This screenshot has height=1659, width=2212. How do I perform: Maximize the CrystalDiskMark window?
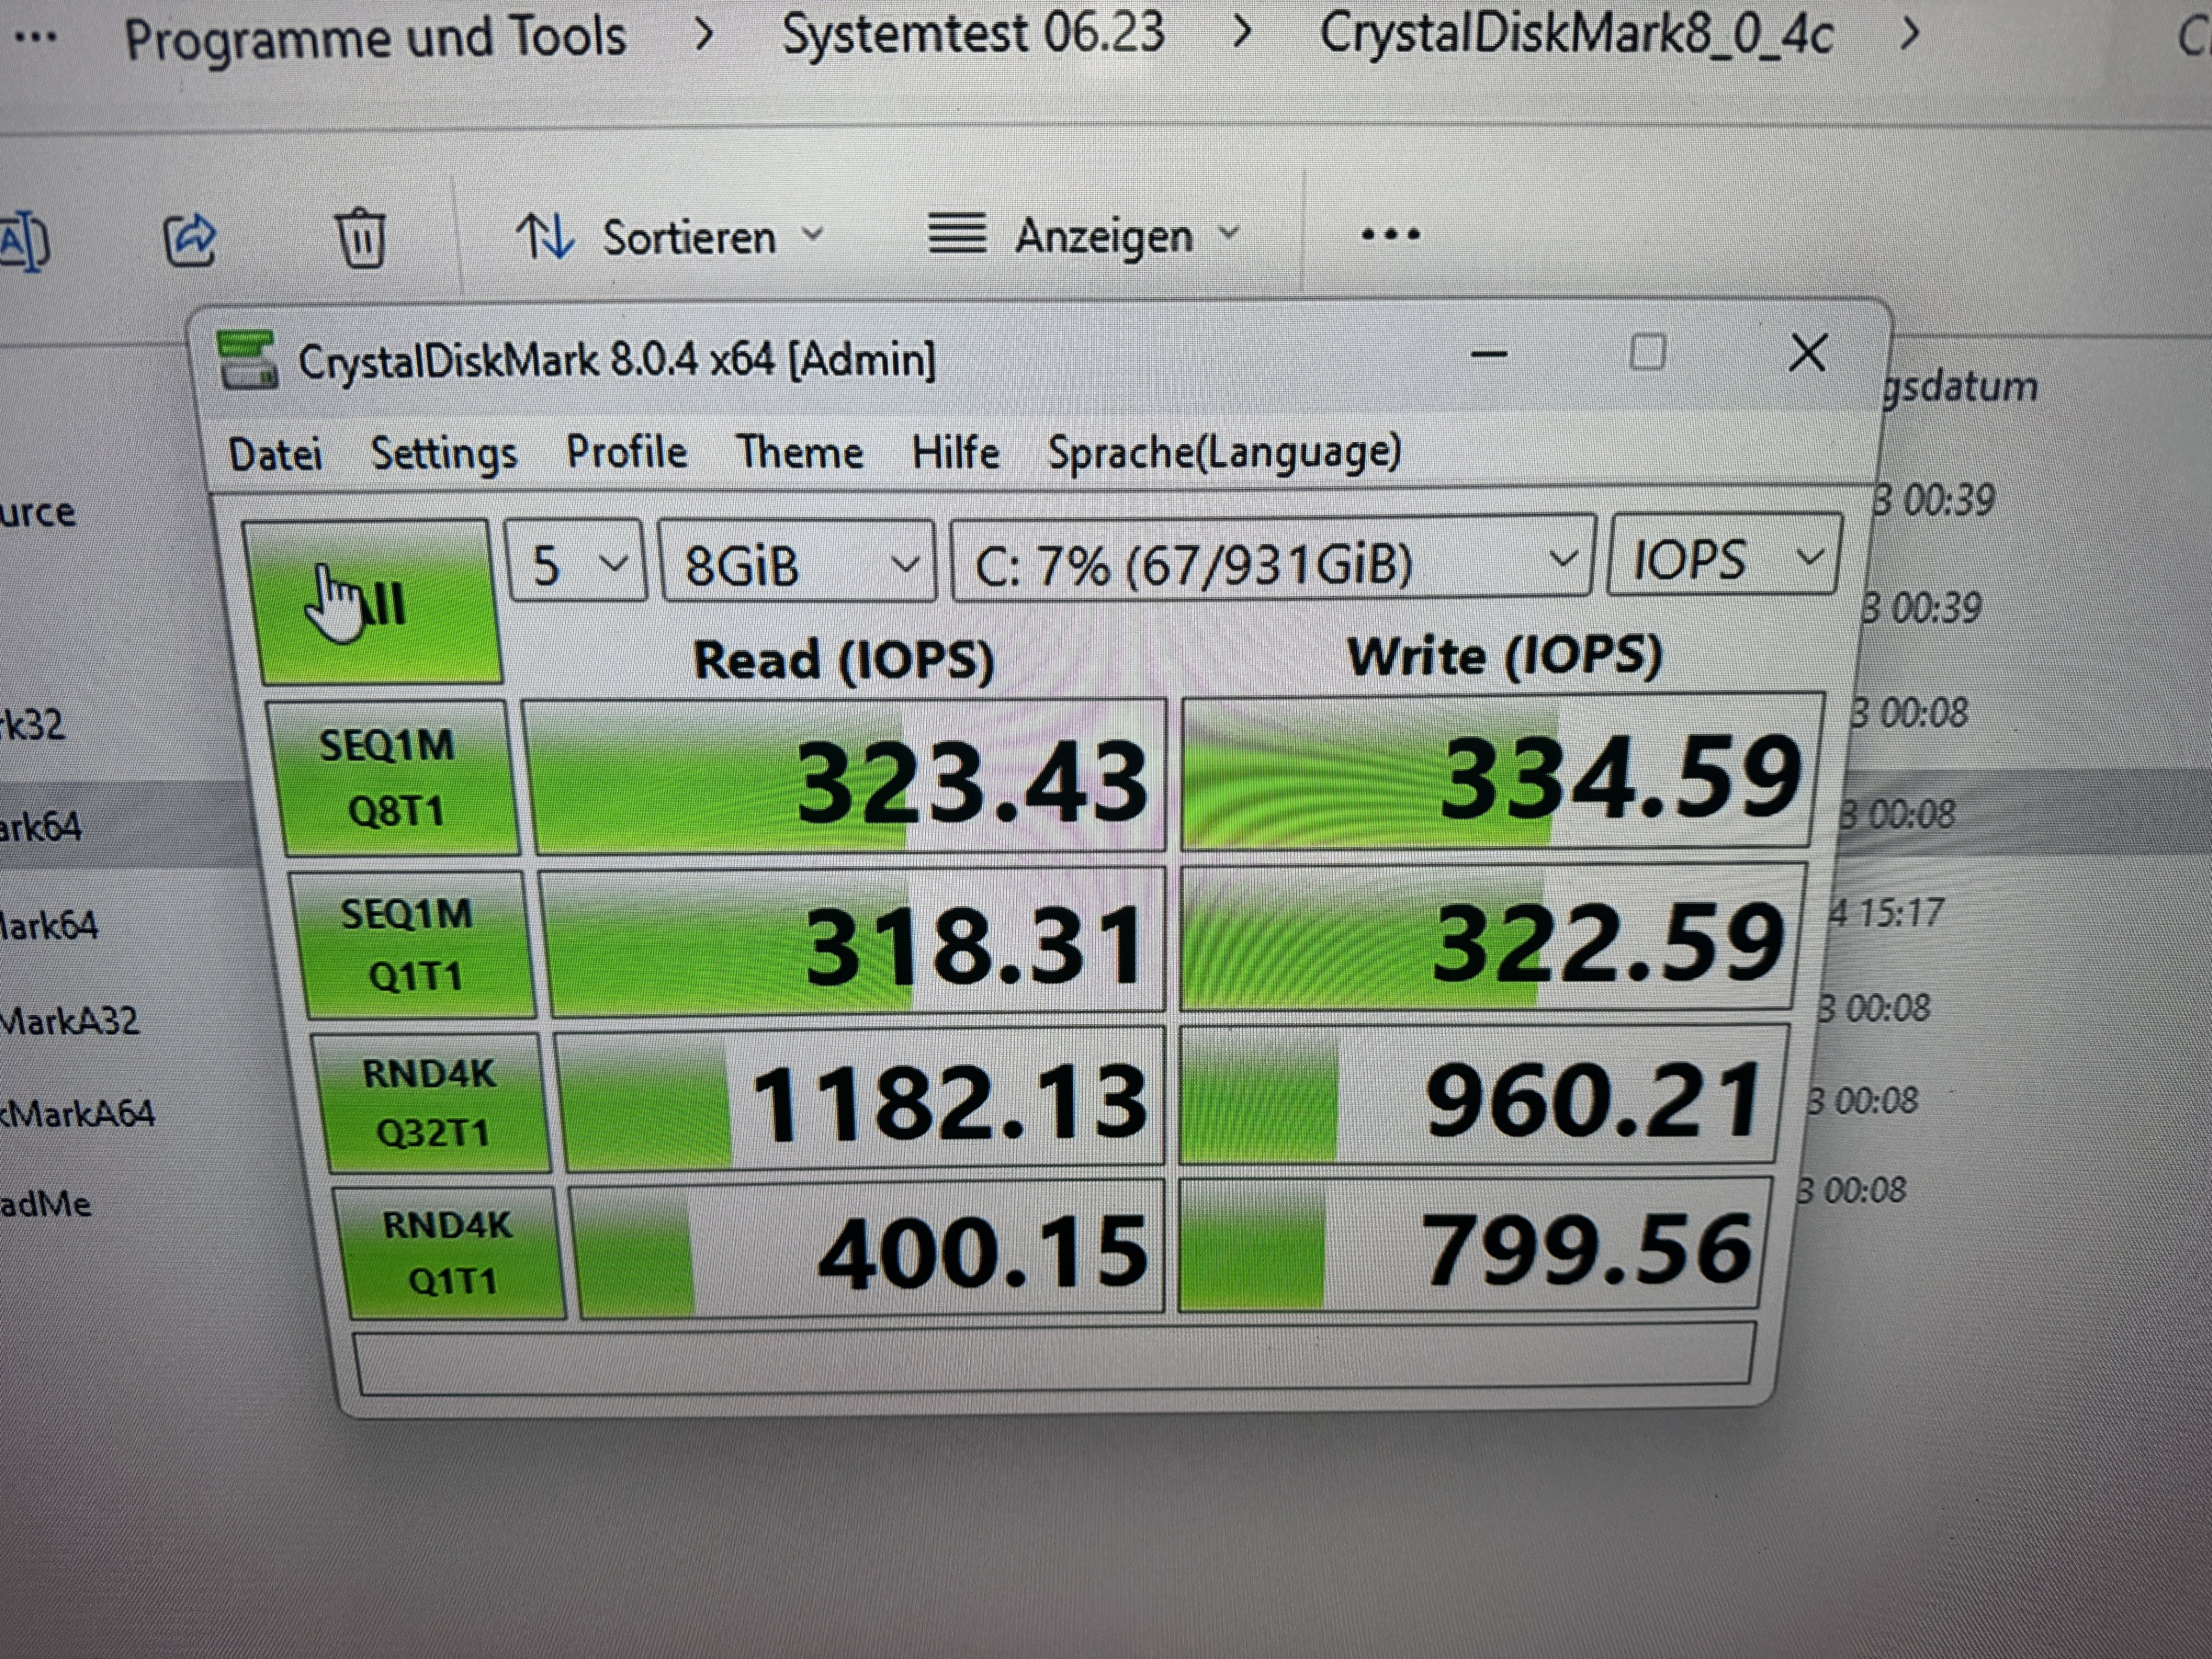click(1647, 353)
